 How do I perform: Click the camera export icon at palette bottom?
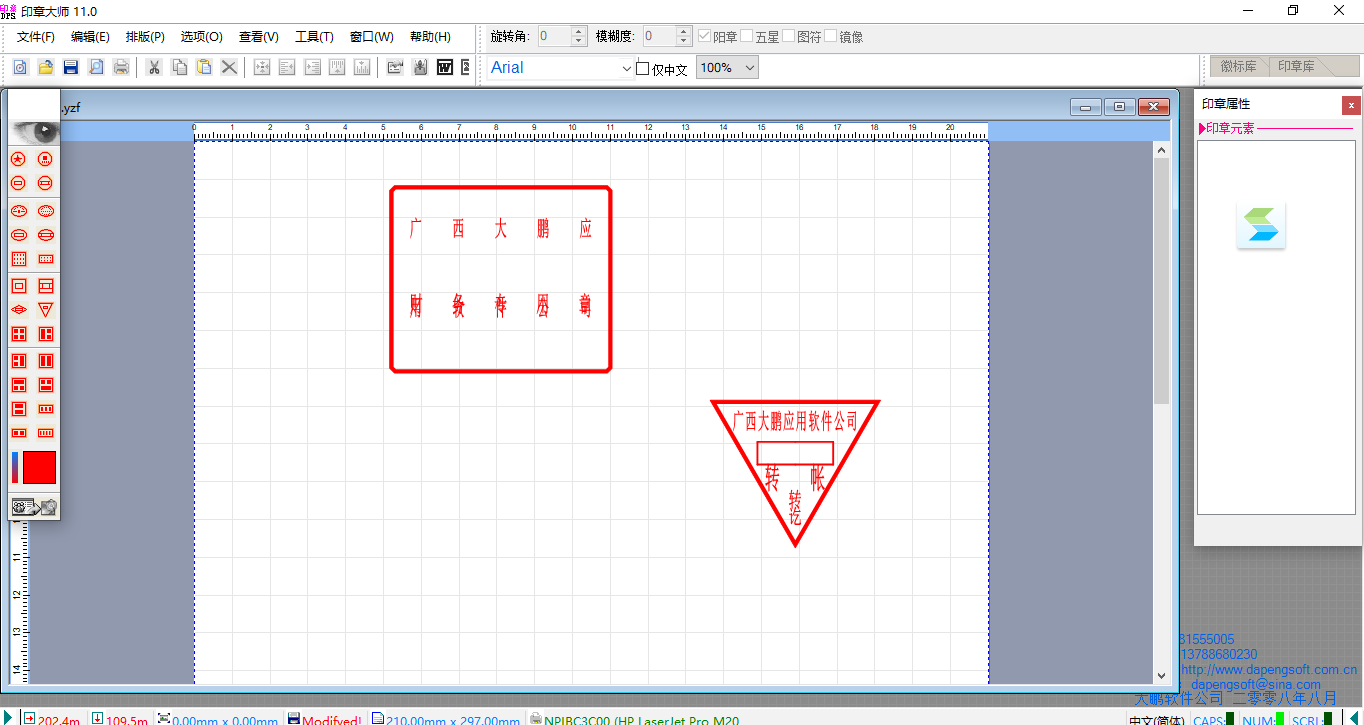[34, 507]
